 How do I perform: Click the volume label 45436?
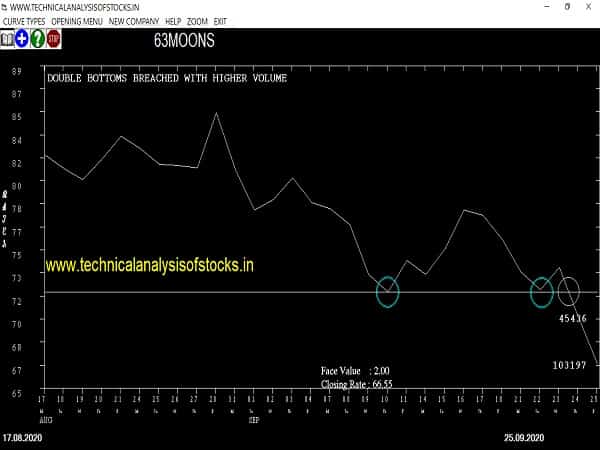click(572, 318)
